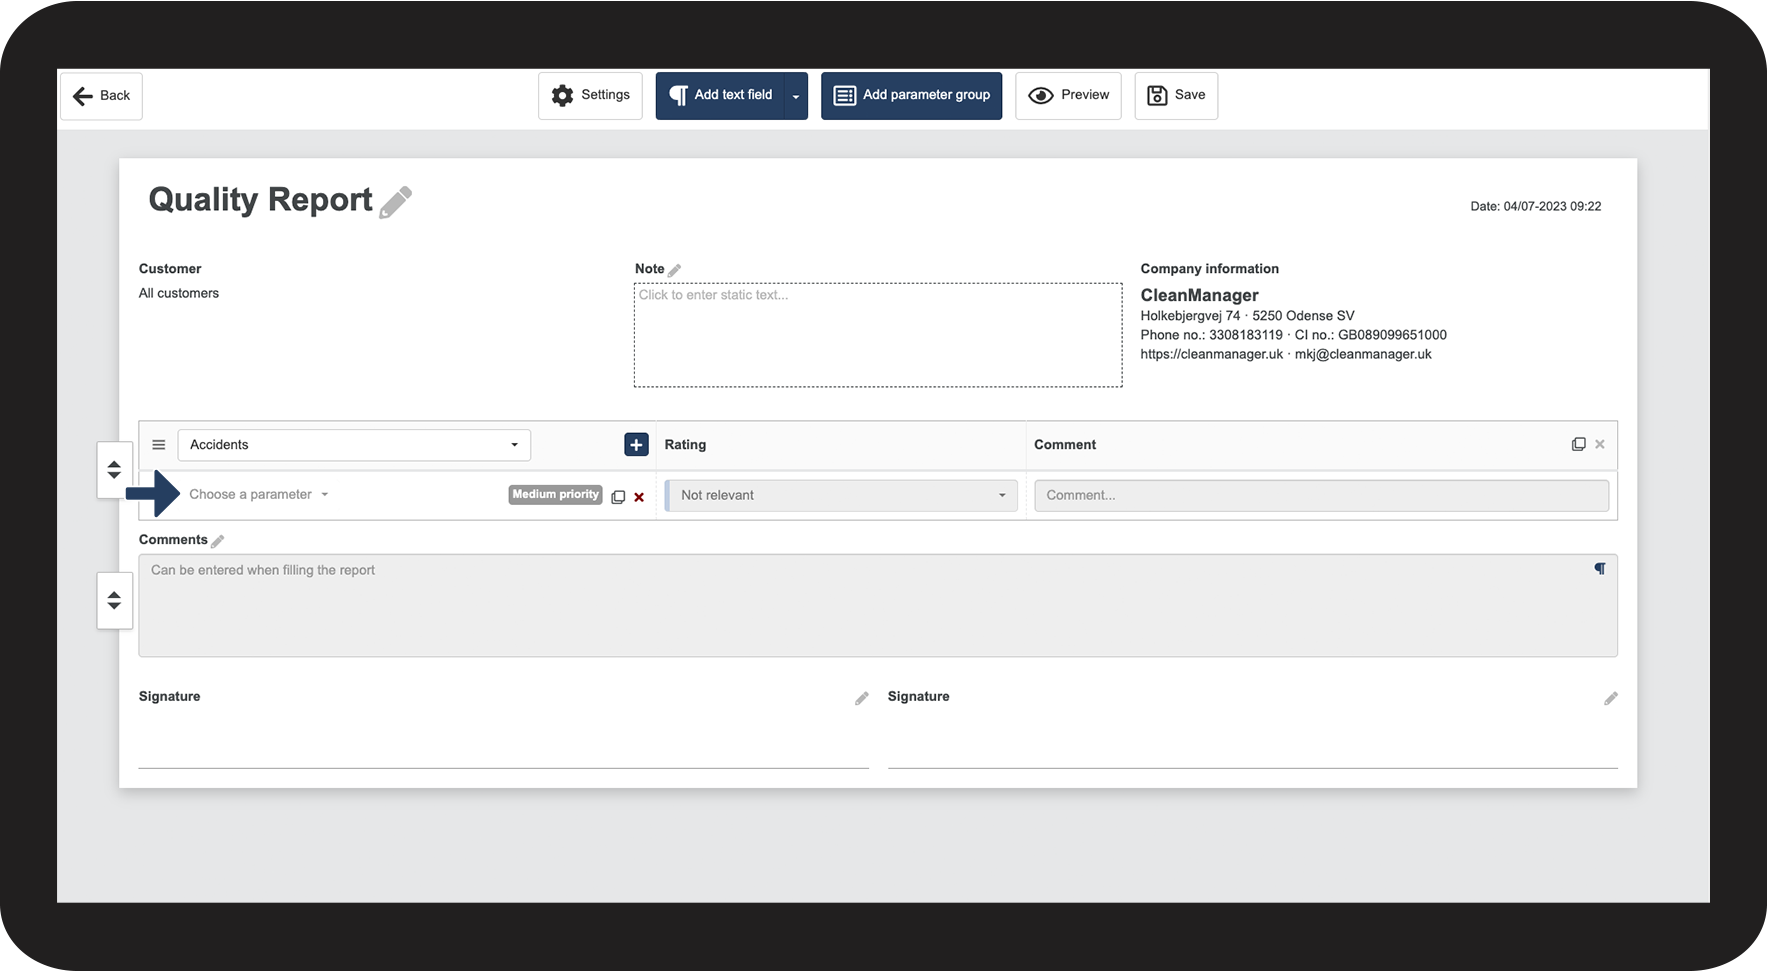Click the Medium priority badge
Image resolution: width=1767 pixels, height=971 pixels.
tap(555, 495)
